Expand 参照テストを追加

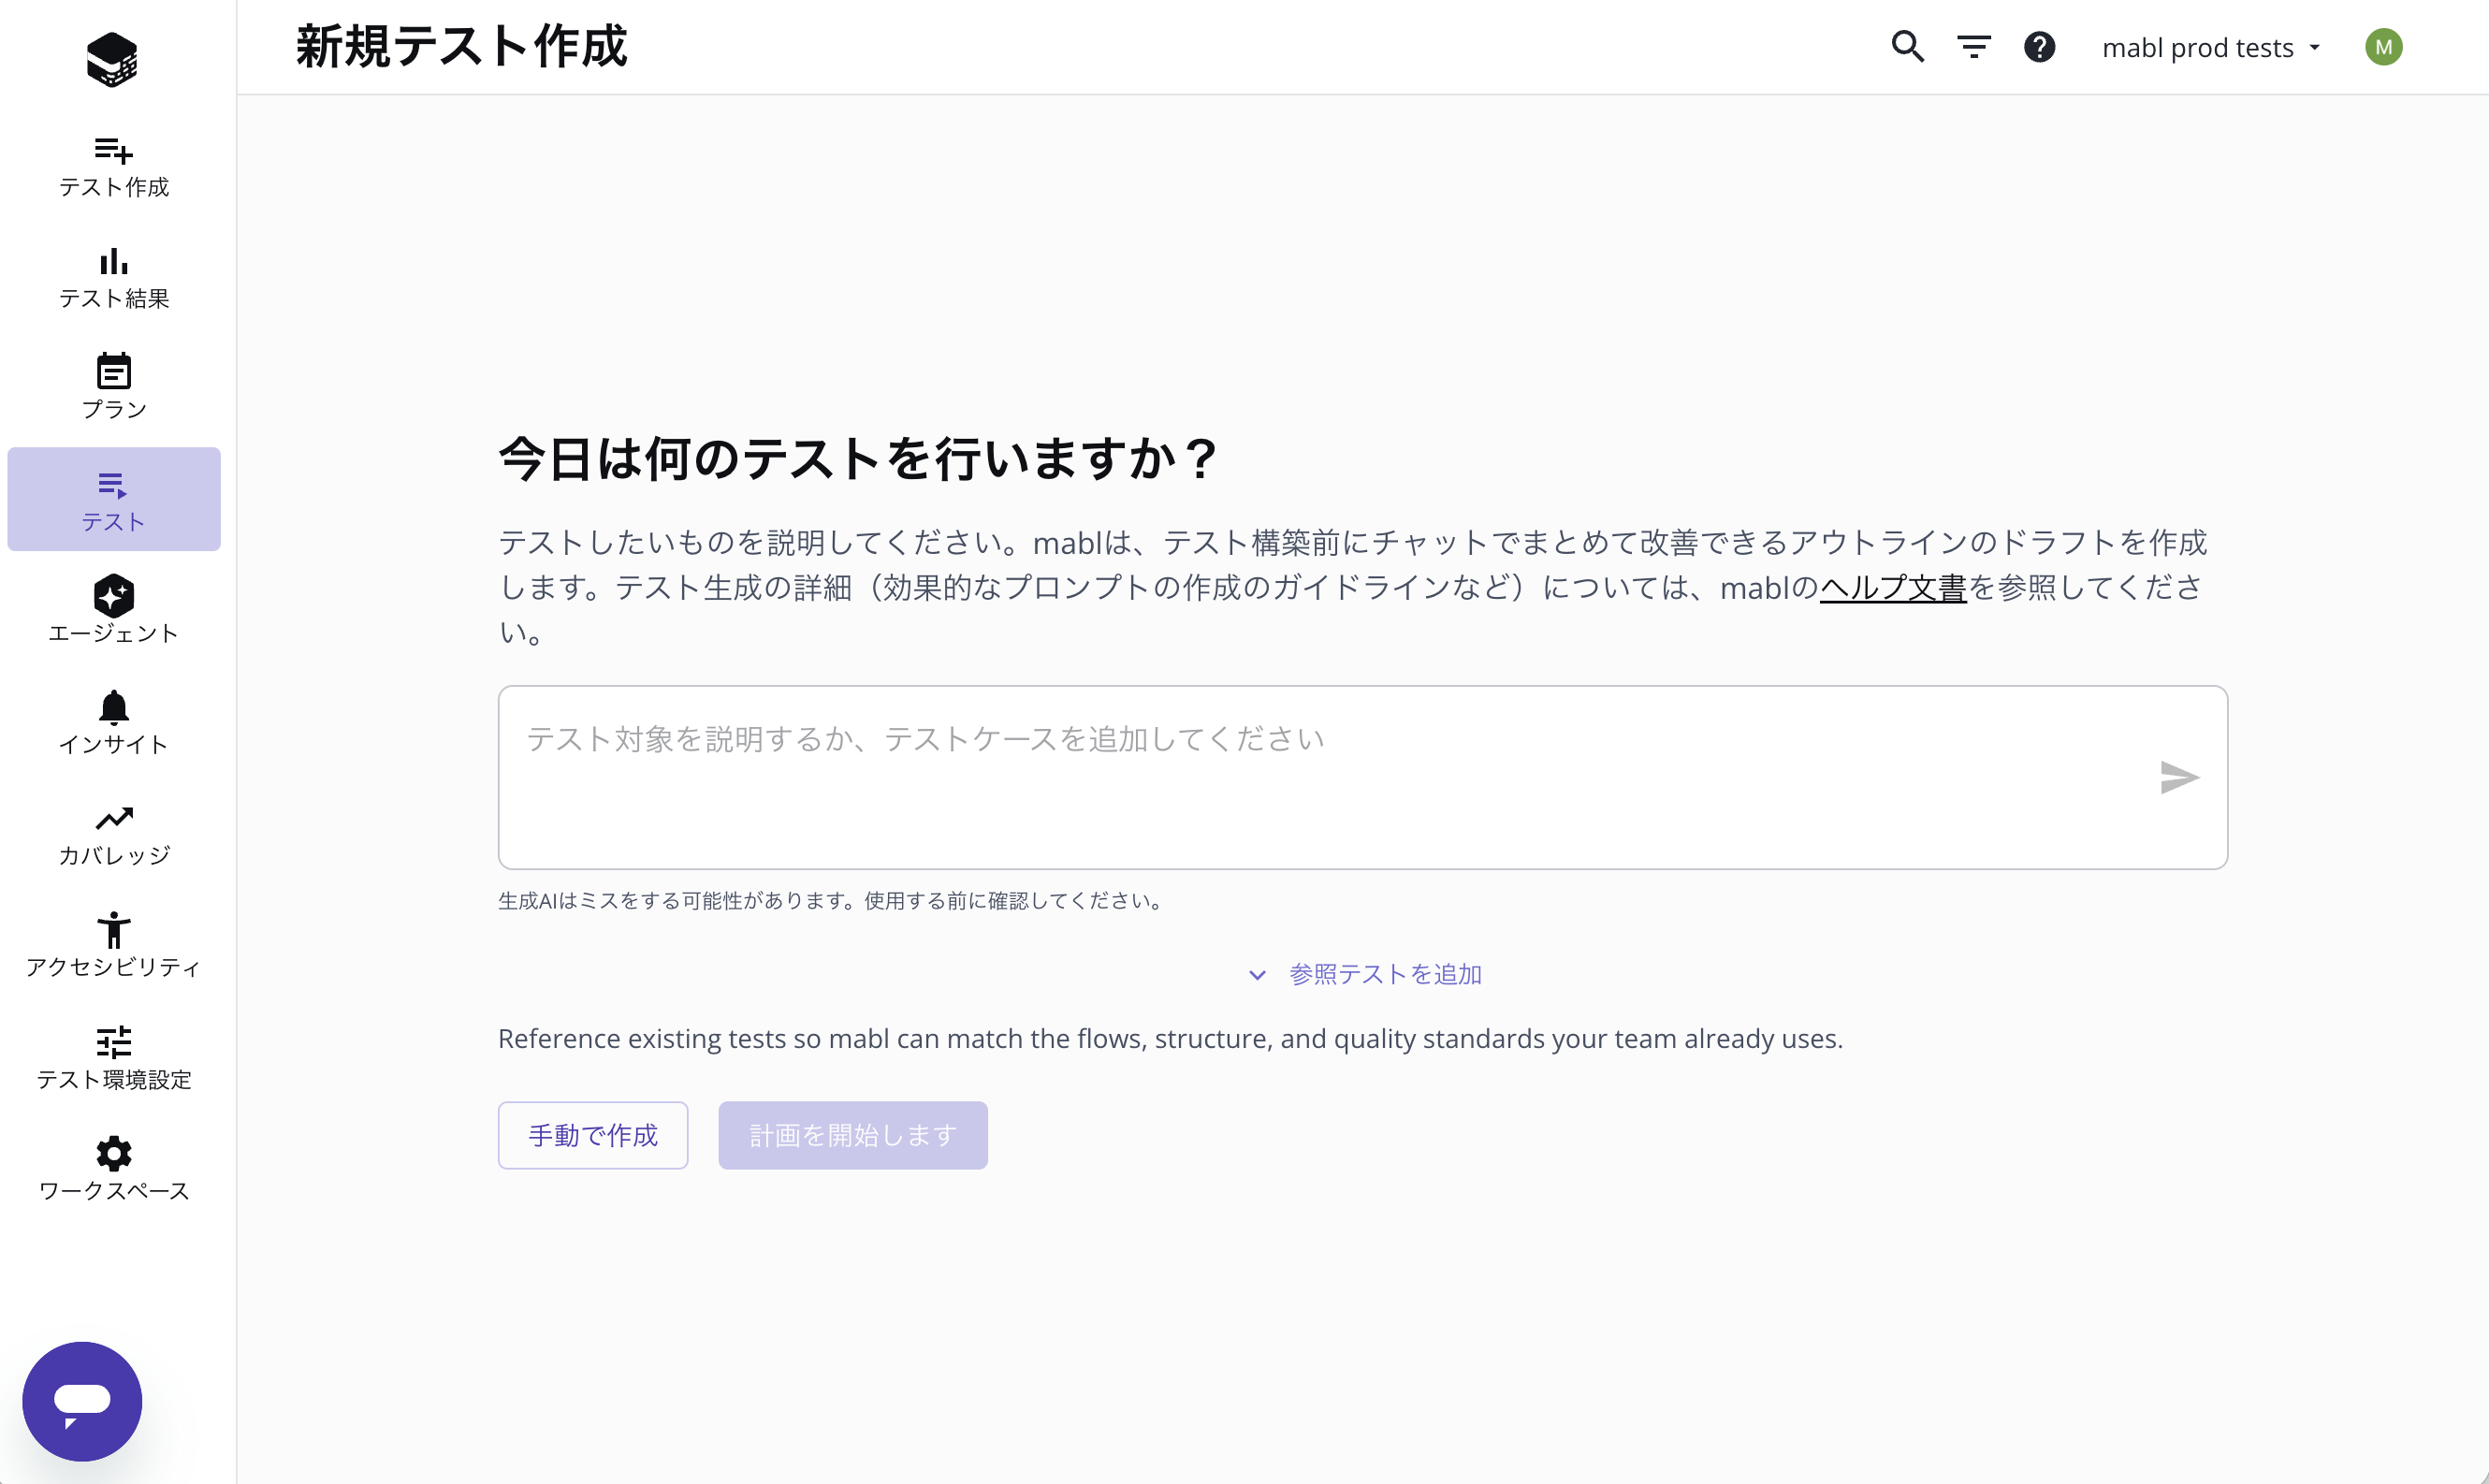tap(1364, 974)
